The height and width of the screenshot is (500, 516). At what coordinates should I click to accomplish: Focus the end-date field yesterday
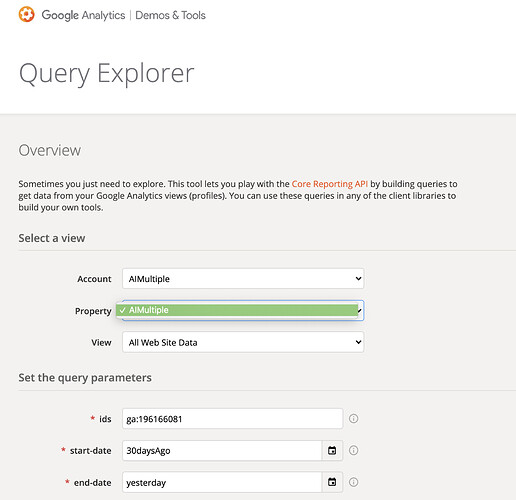(x=222, y=482)
